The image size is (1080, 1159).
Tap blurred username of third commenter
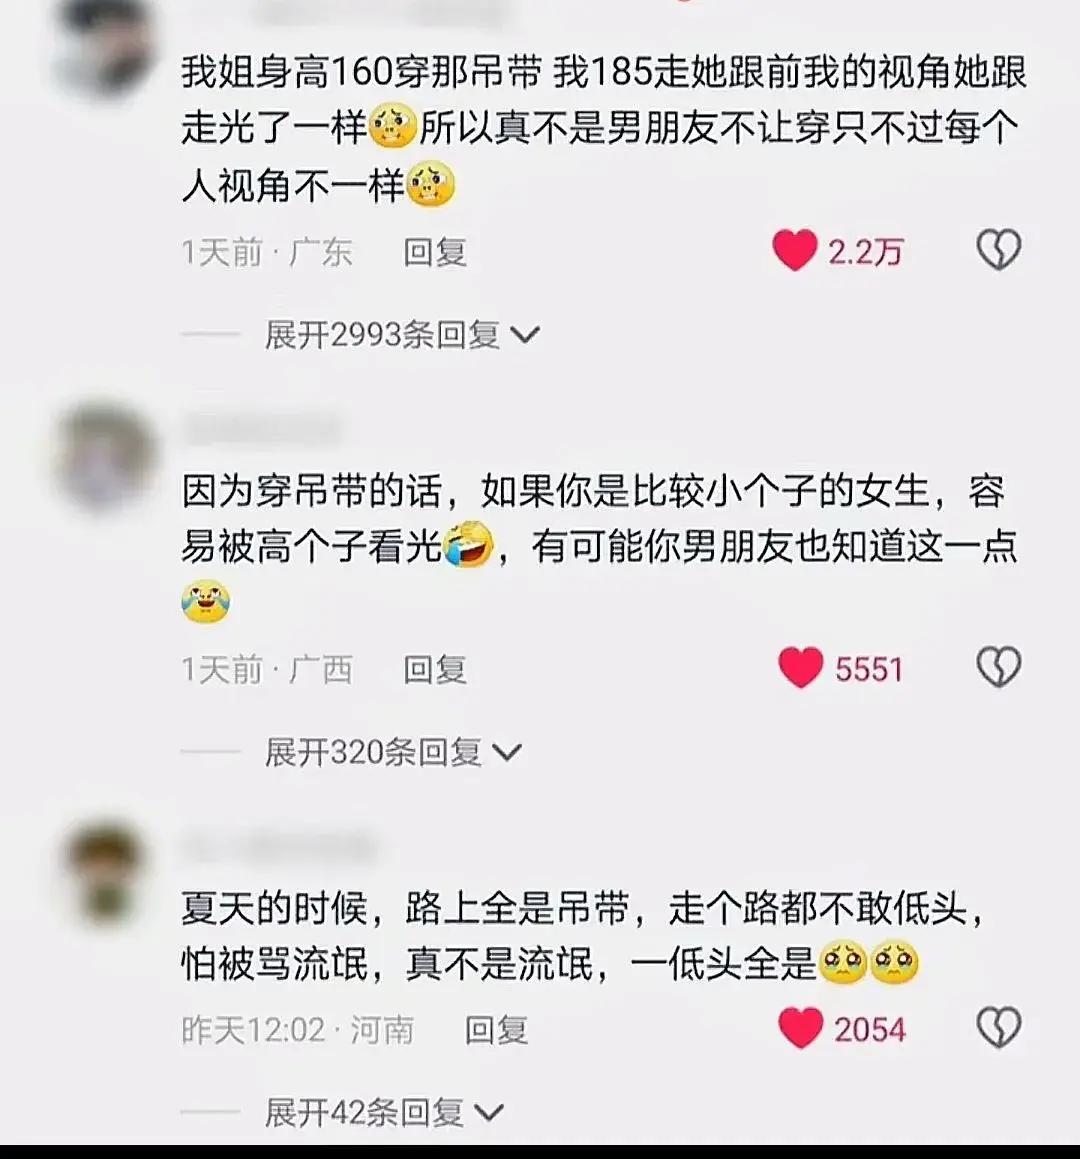[x=279, y=847]
